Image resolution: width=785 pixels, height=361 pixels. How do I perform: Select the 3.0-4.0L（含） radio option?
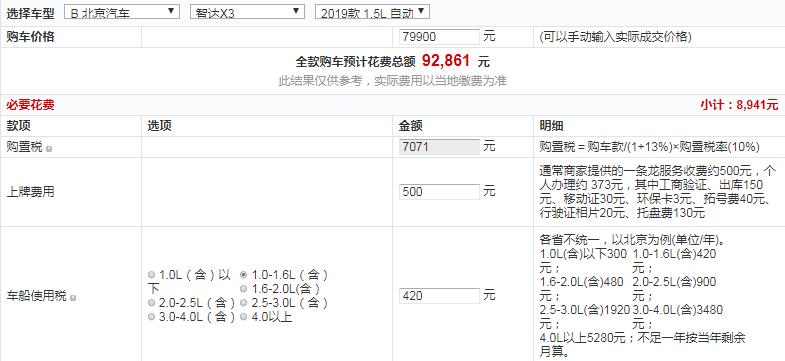[x=152, y=317]
